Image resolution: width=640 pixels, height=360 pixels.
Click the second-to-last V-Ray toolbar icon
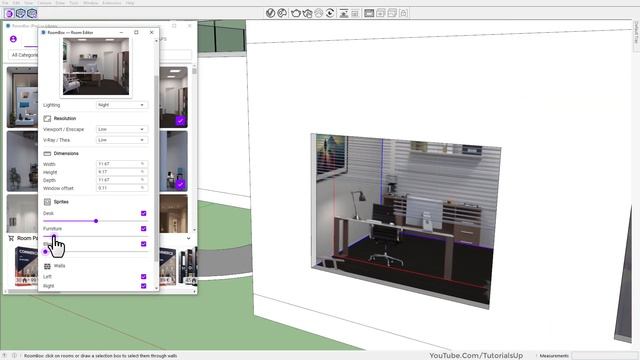pos(392,13)
